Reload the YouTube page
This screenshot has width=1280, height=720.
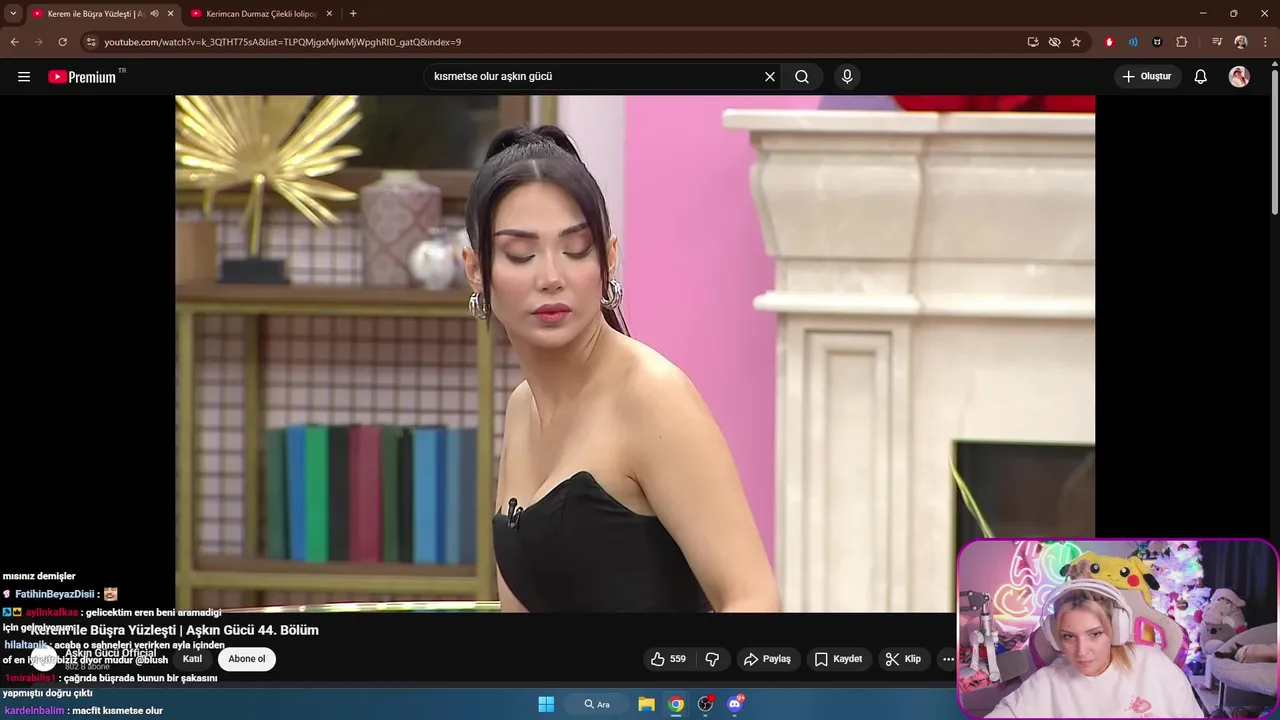(x=62, y=42)
